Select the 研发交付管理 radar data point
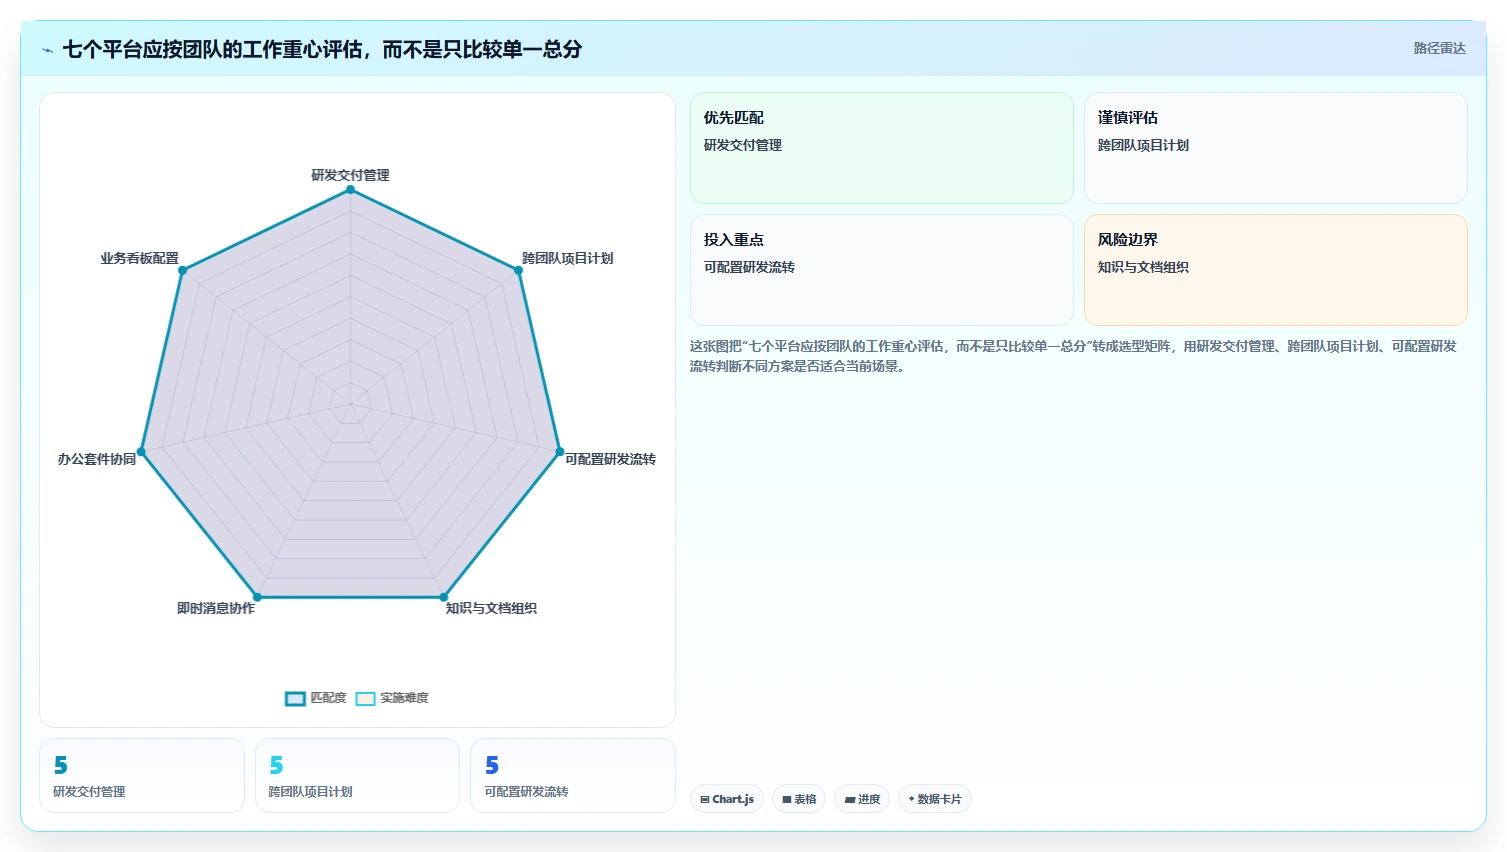The height and width of the screenshot is (852, 1507). click(350, 189)
